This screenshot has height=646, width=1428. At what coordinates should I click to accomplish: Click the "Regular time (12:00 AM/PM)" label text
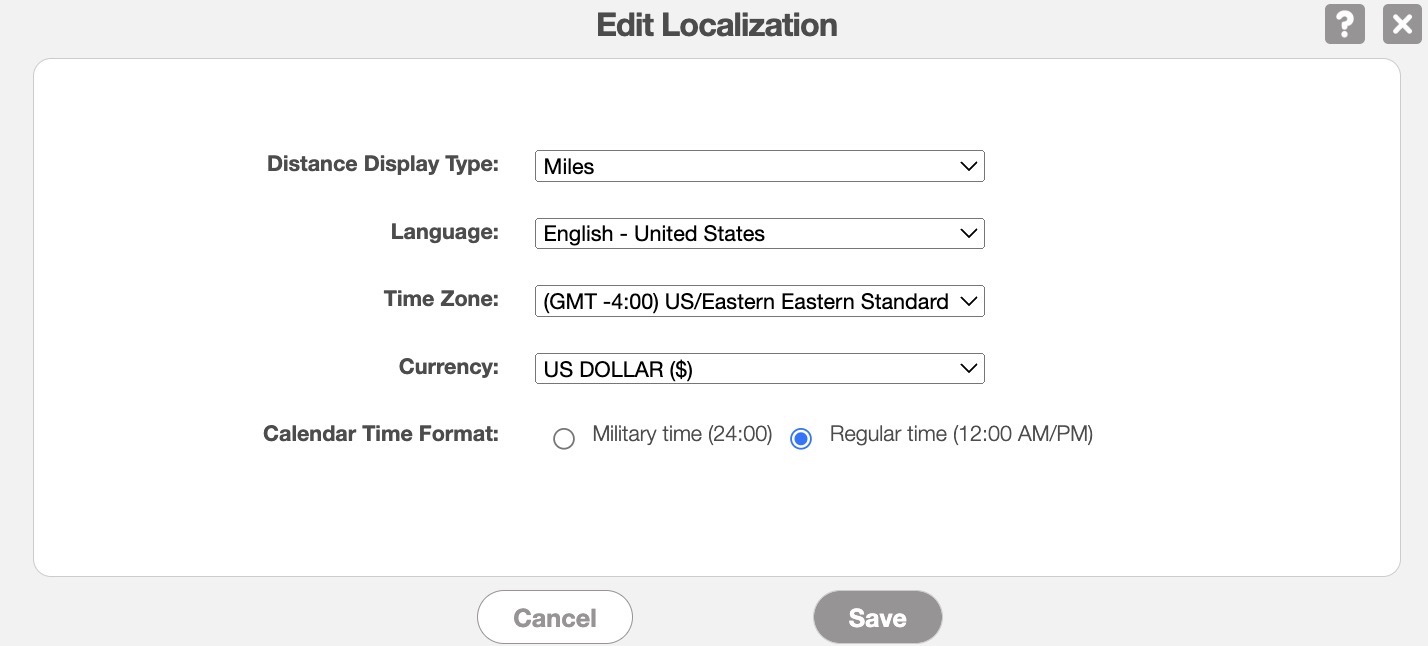coord(961,434)
